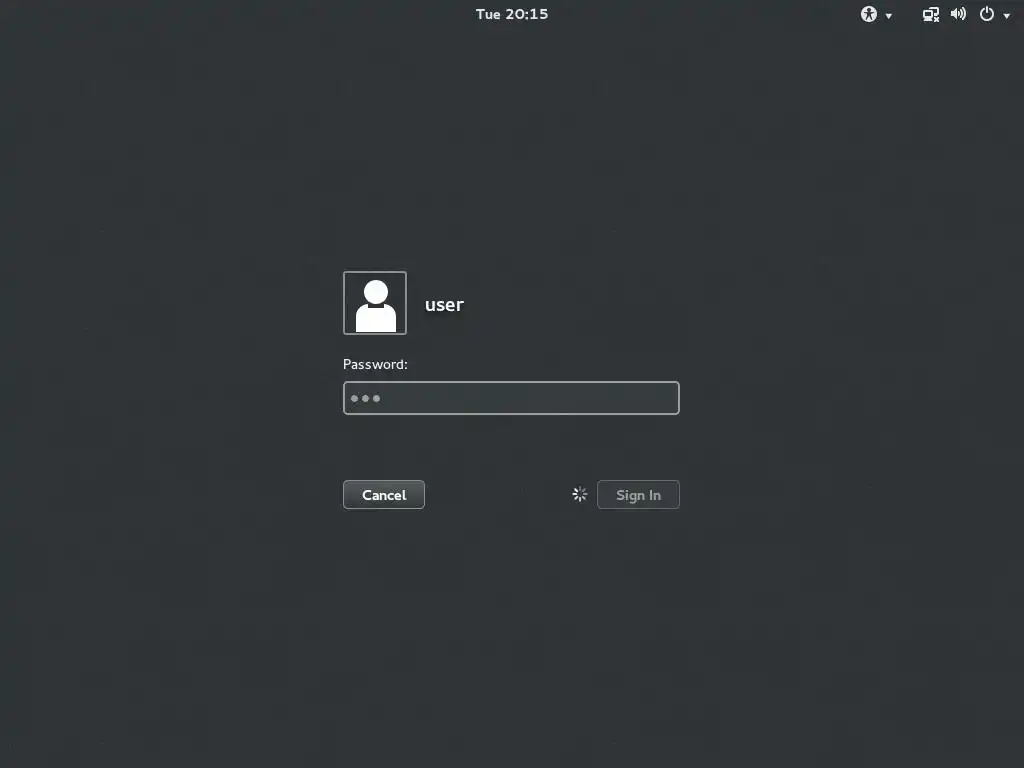This screenshot has width=1024, height=768.
Task: Click the "Password:" field label
Action: (x=375, y=364)
